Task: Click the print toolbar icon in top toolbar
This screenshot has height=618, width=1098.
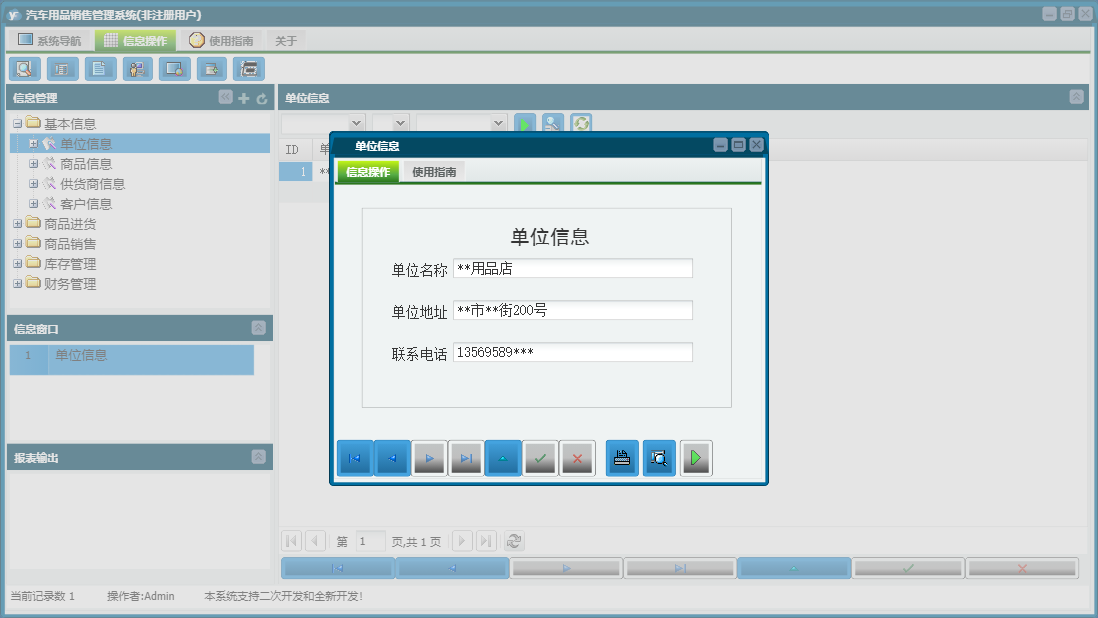Action: (x=248, y=68)
